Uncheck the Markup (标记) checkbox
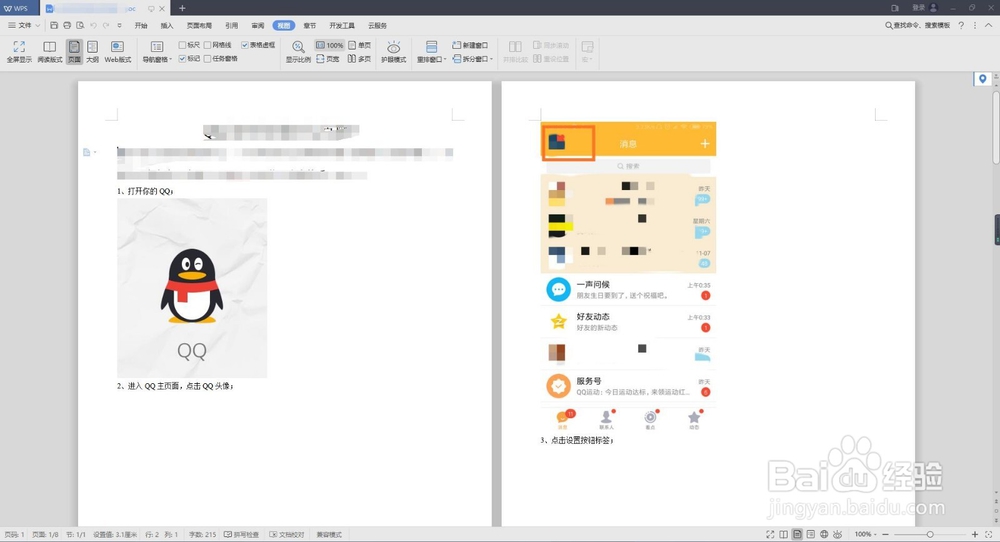1000x542 pixels. (x=182, y=59)
